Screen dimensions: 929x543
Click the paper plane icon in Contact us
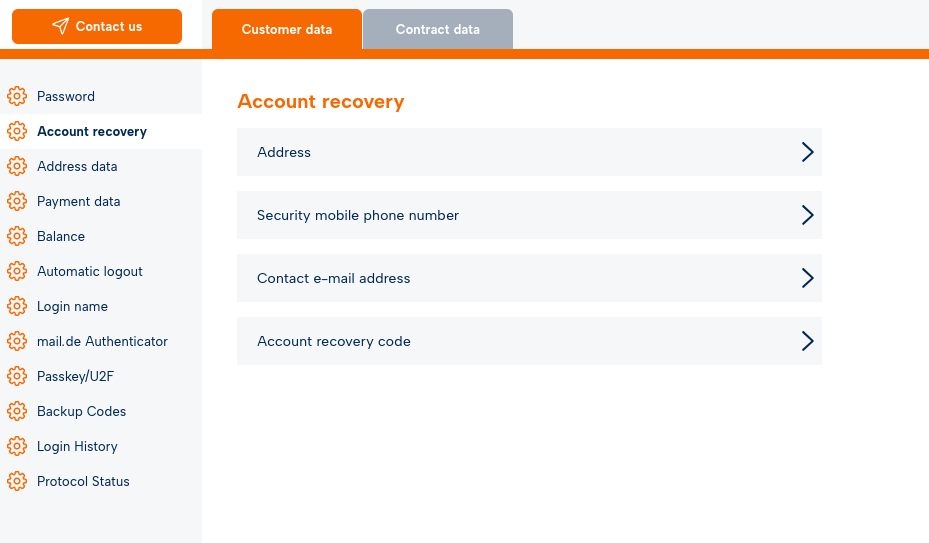61,26
